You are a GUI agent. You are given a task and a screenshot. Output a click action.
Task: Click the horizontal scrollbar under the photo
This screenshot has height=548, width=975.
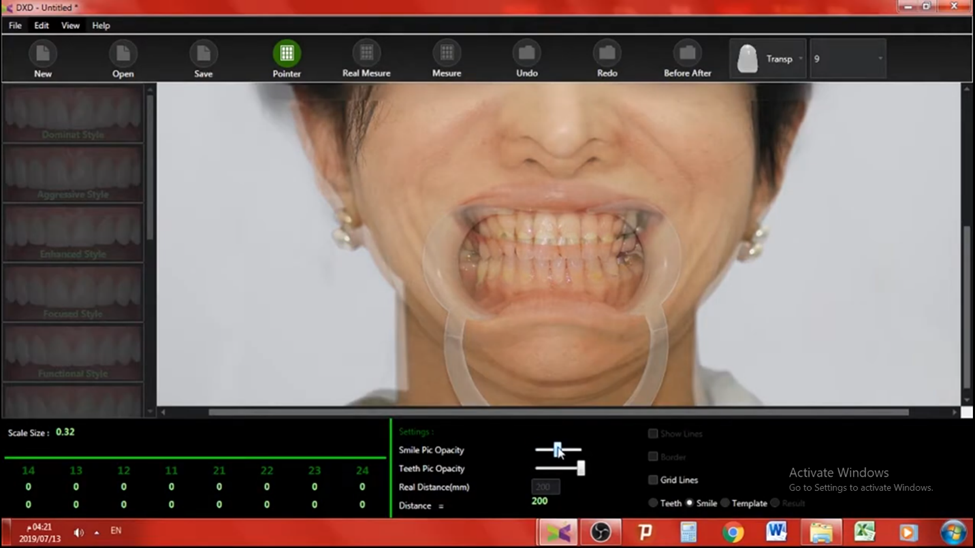[558, 412]
